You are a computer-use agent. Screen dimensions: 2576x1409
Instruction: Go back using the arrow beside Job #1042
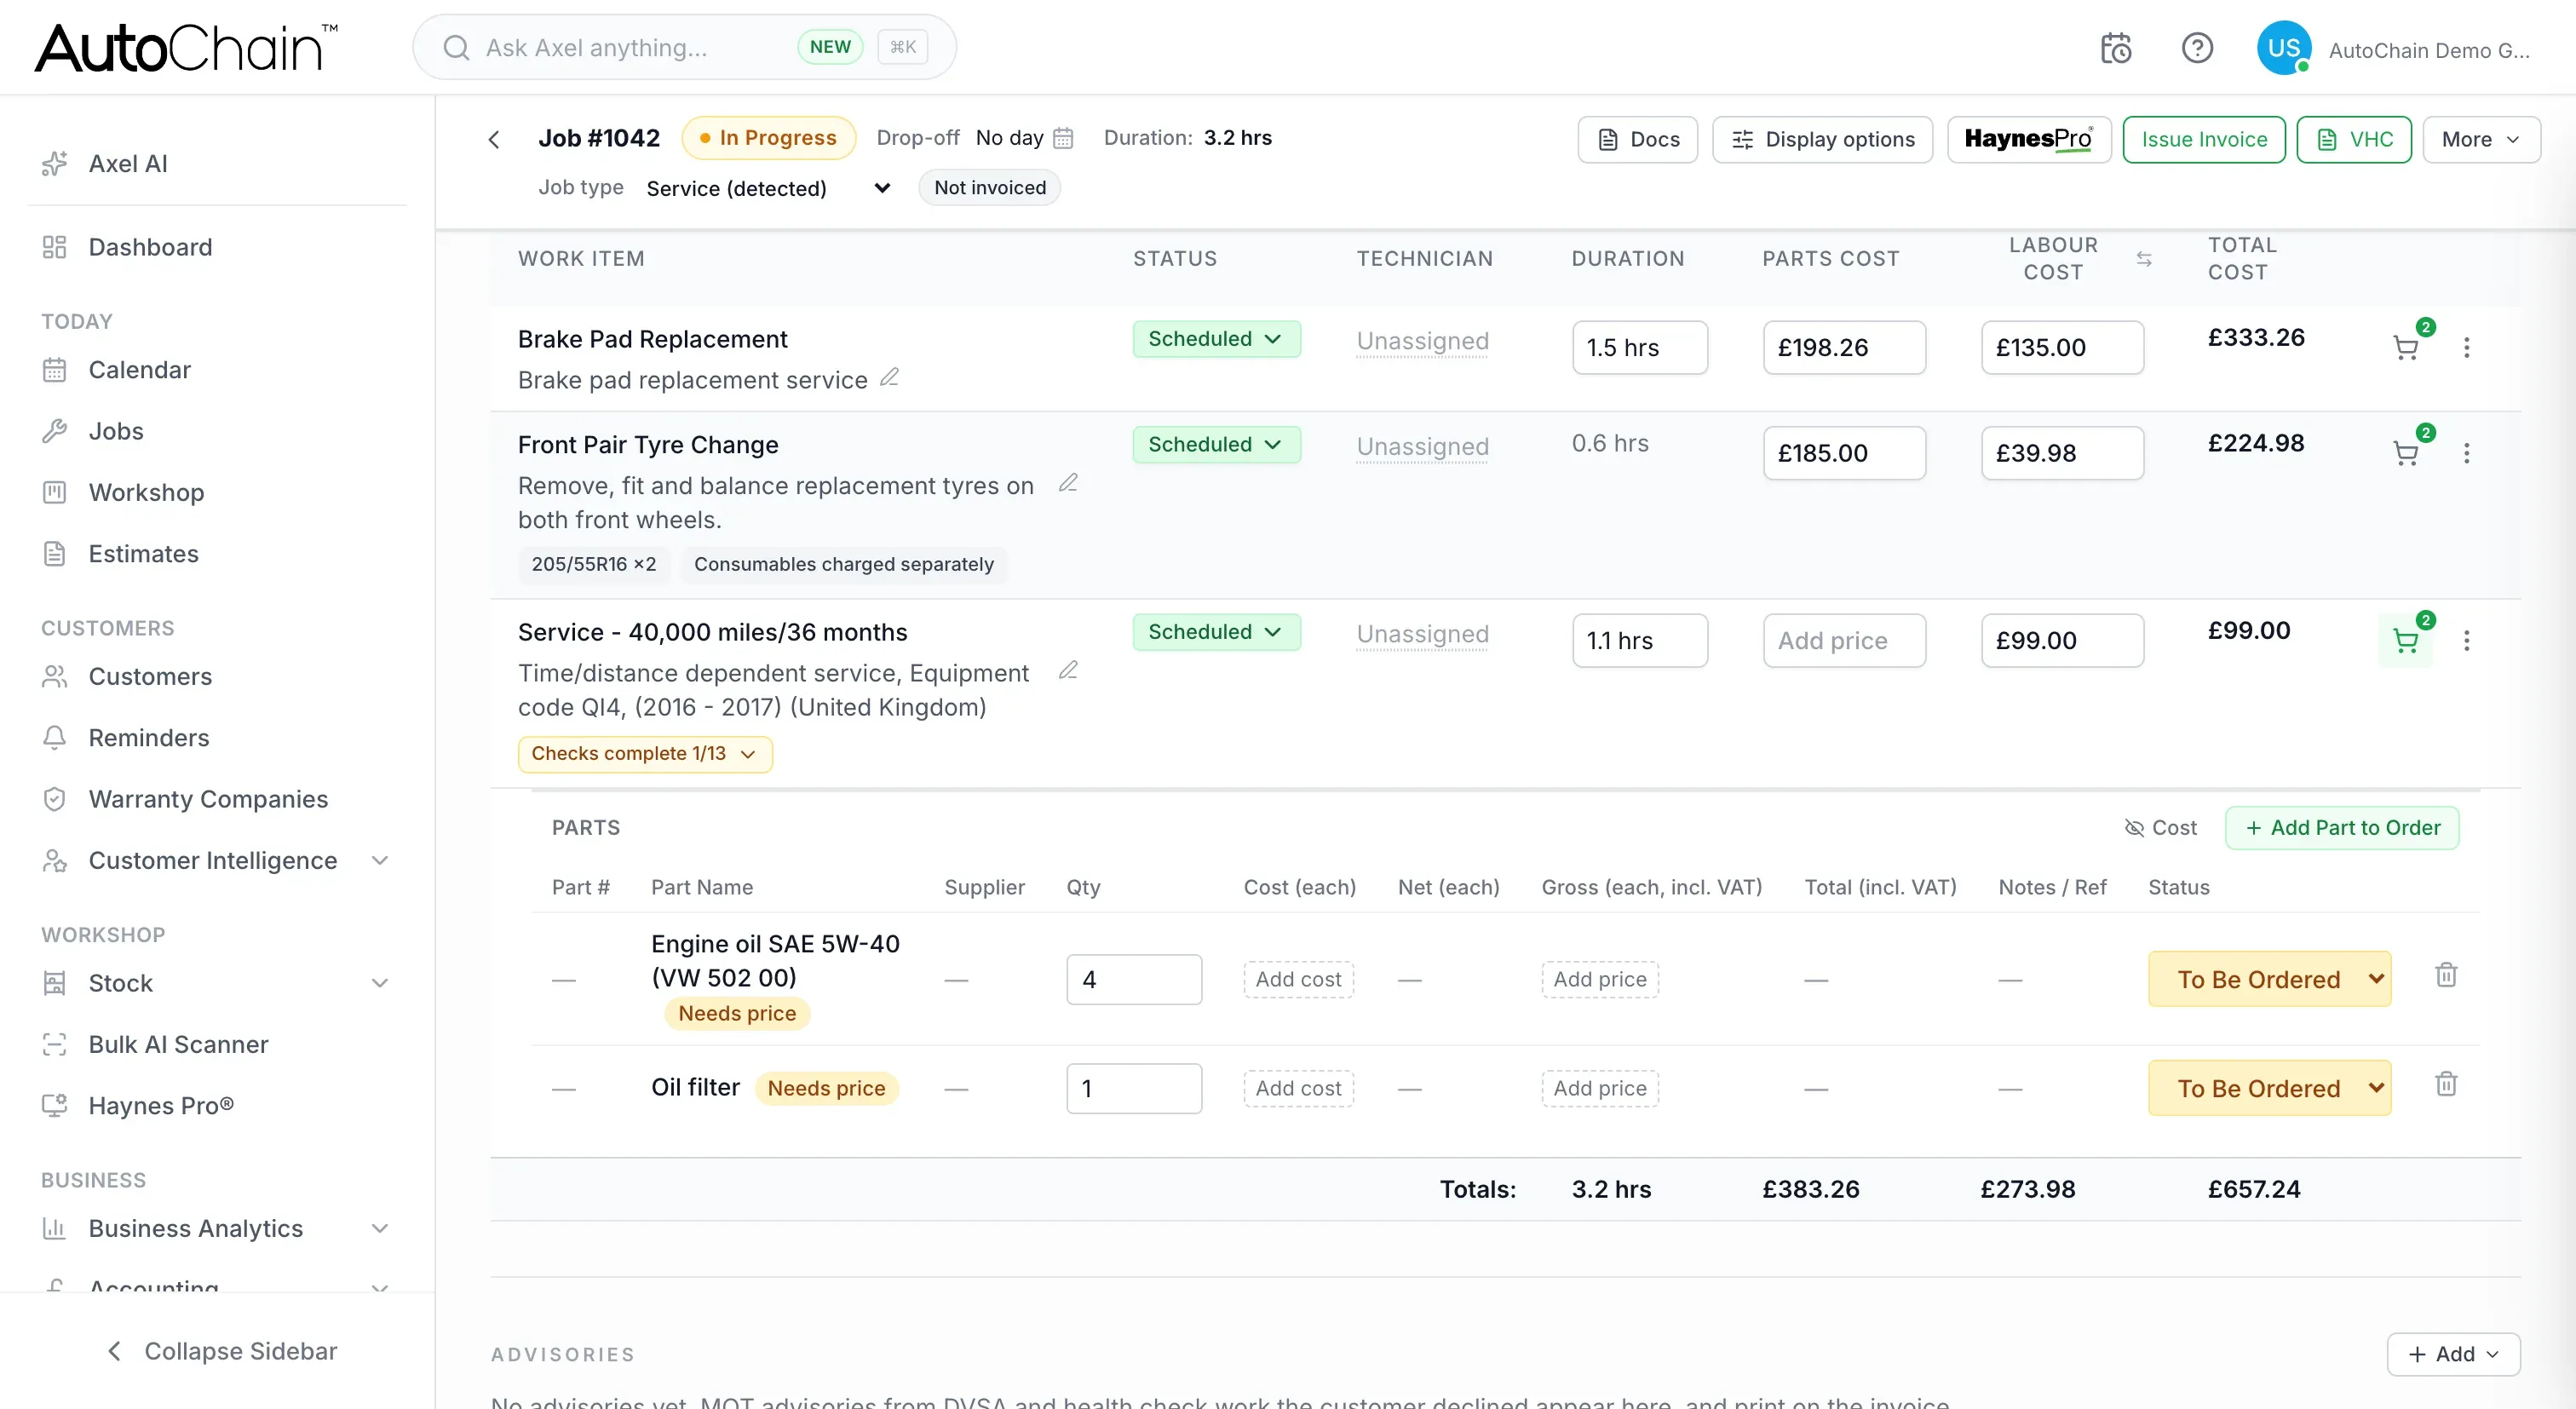[494, 139]
